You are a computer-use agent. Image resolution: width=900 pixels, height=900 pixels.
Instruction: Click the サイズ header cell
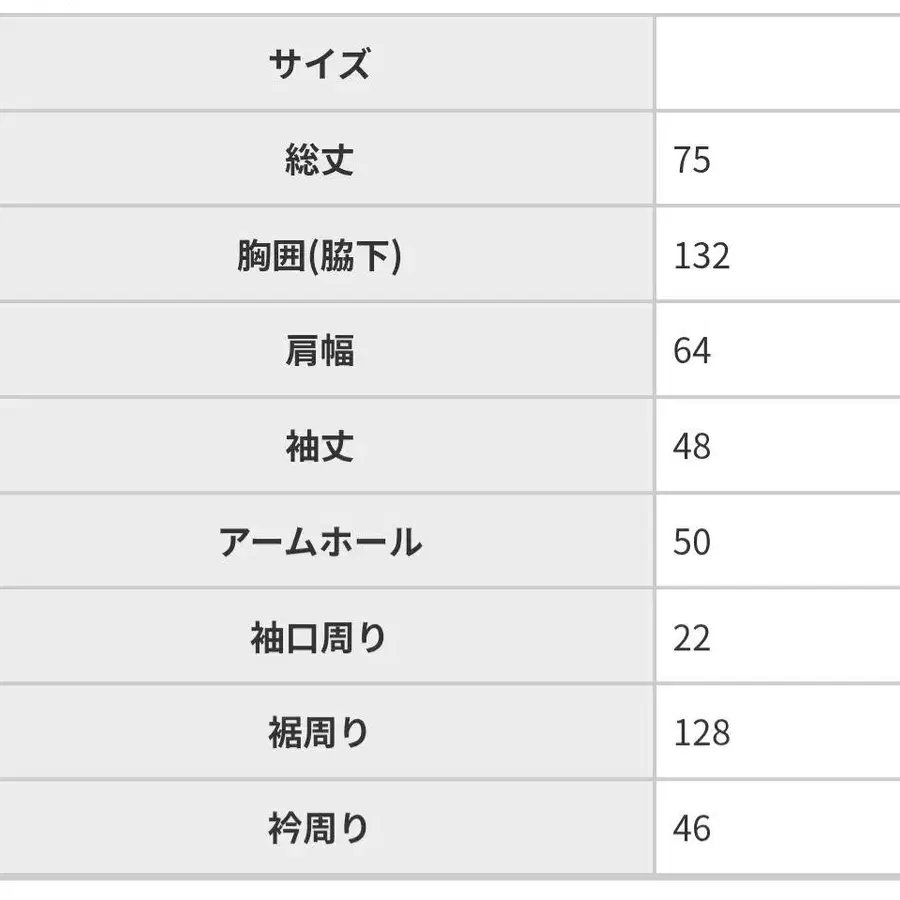pos(319,65)
